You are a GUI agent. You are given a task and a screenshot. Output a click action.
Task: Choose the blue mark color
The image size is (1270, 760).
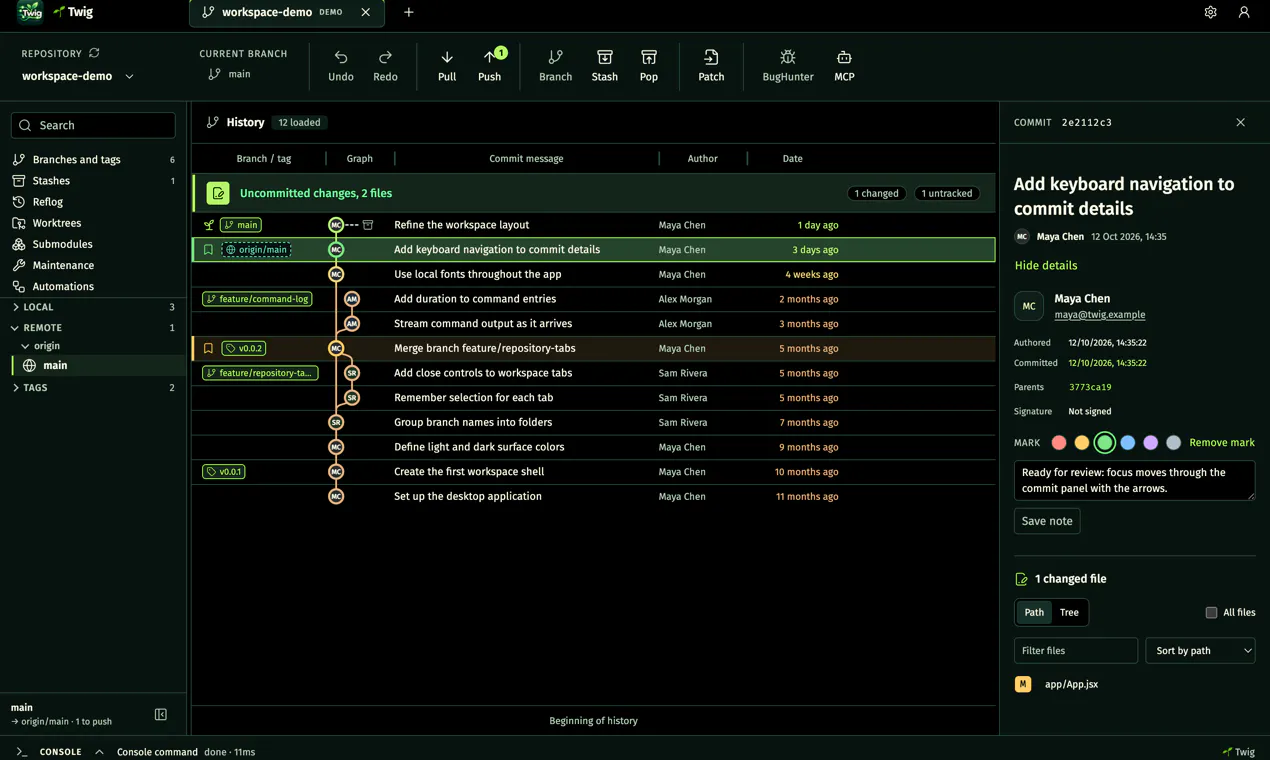(x=1128, y=442)
